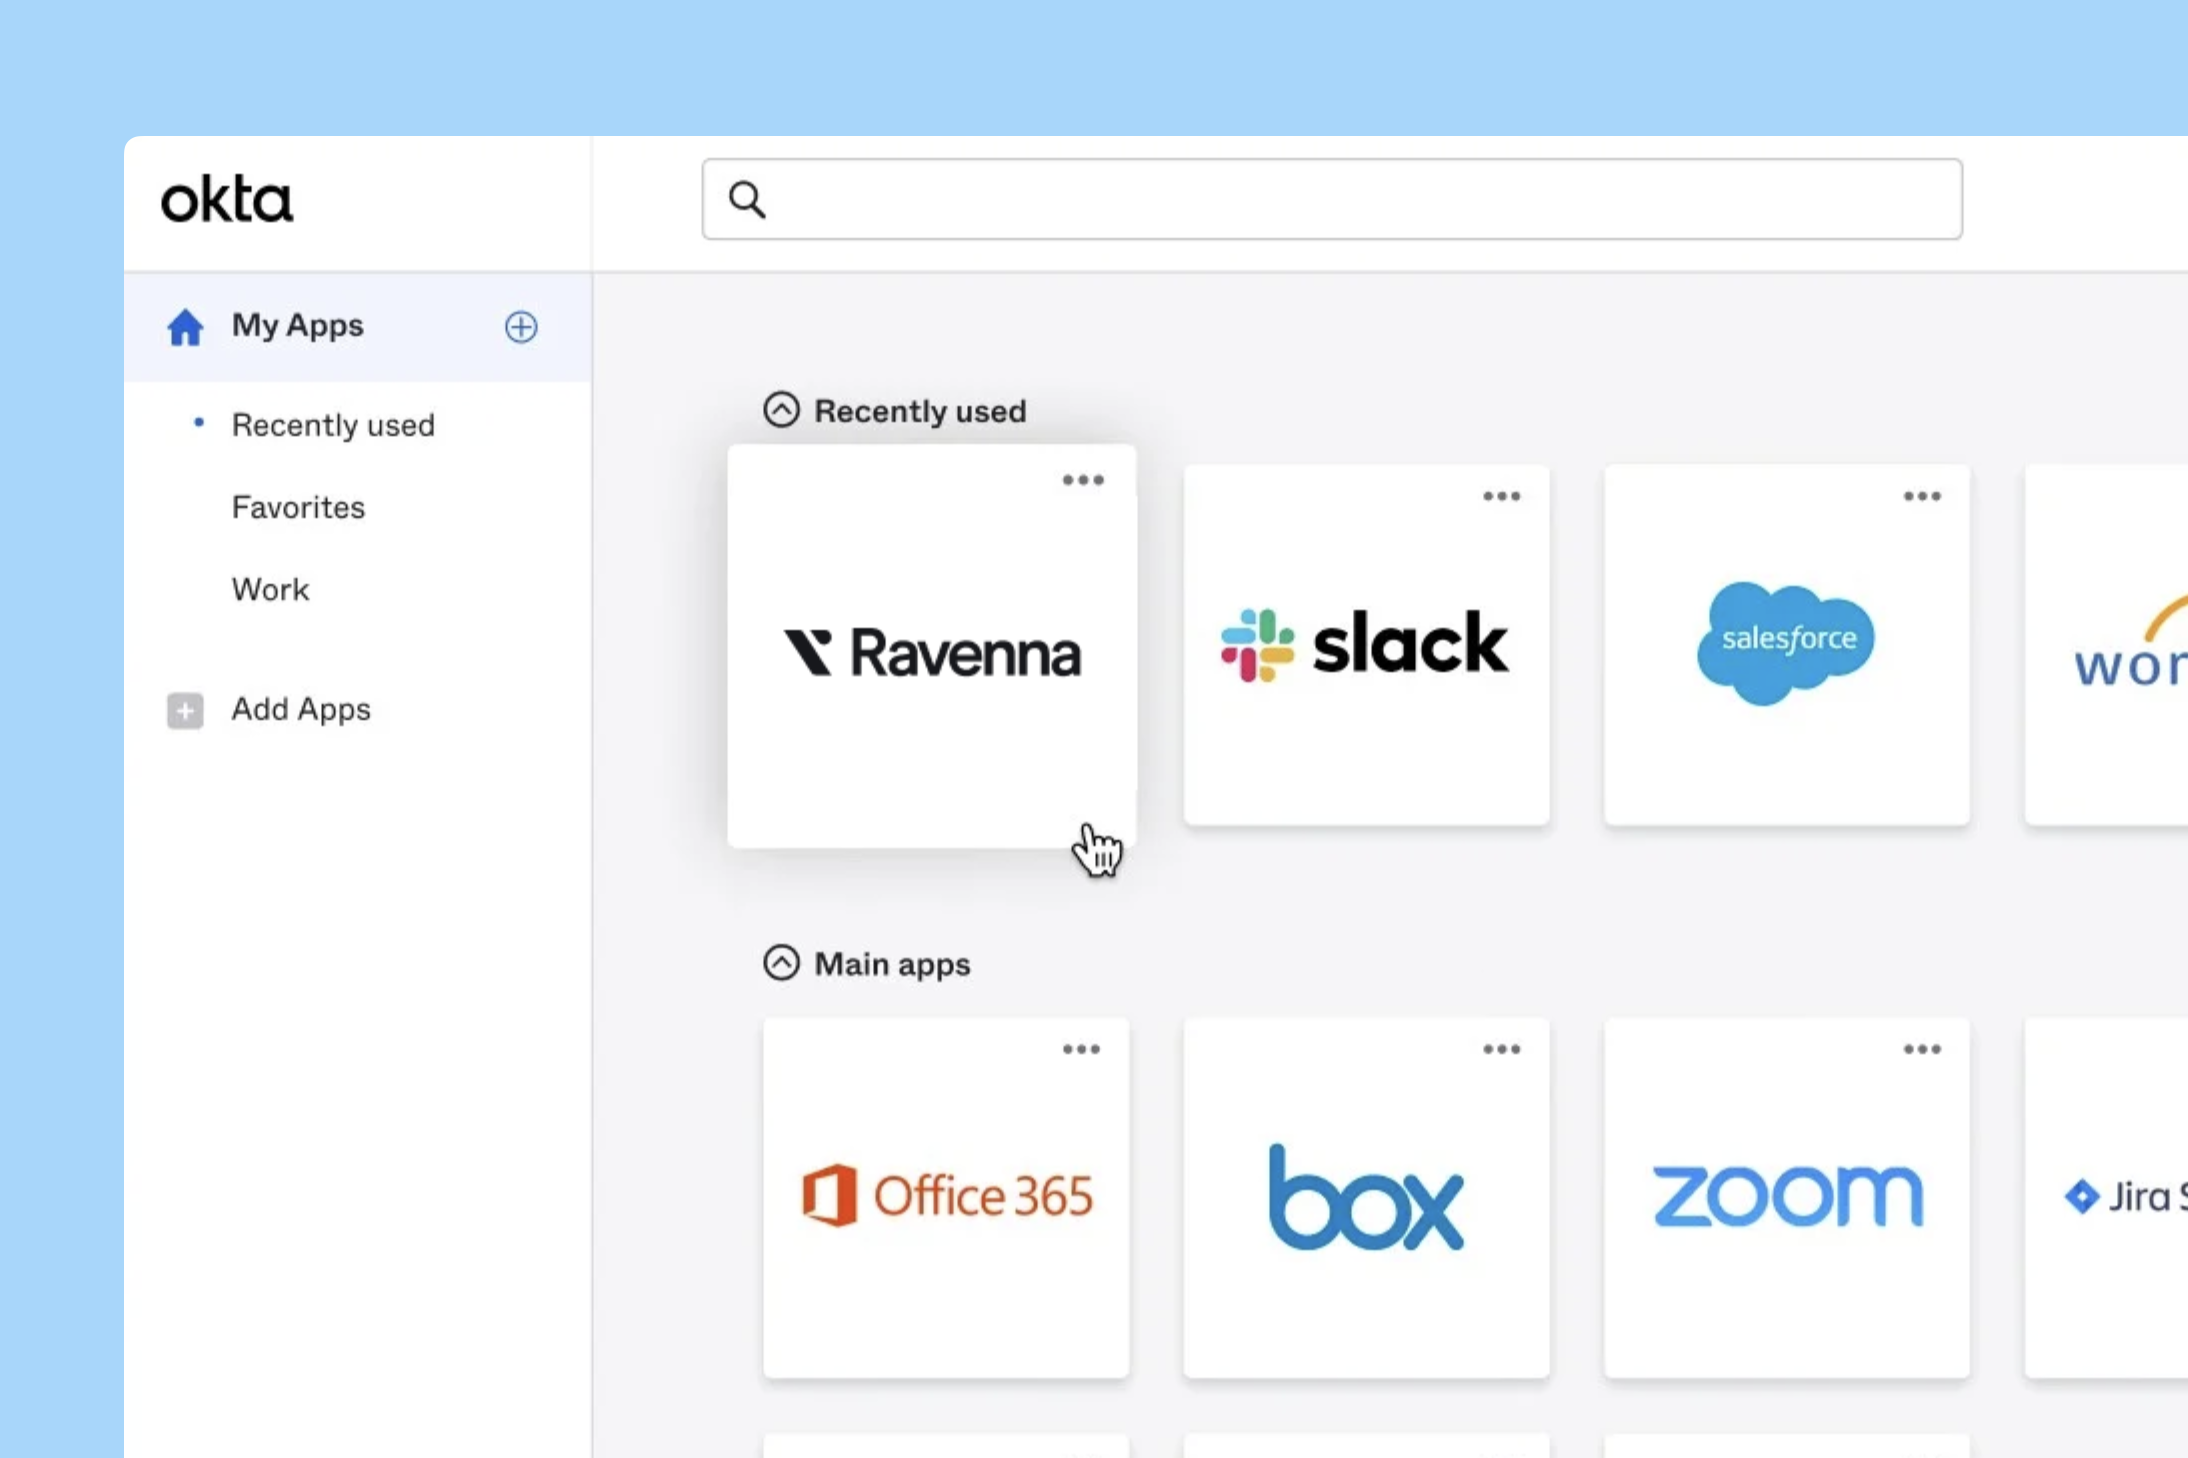Open the Slack tile kebab menu
This screenshot has width=2188, height=1458.
pyautogui.click(x=1501, y=496)
